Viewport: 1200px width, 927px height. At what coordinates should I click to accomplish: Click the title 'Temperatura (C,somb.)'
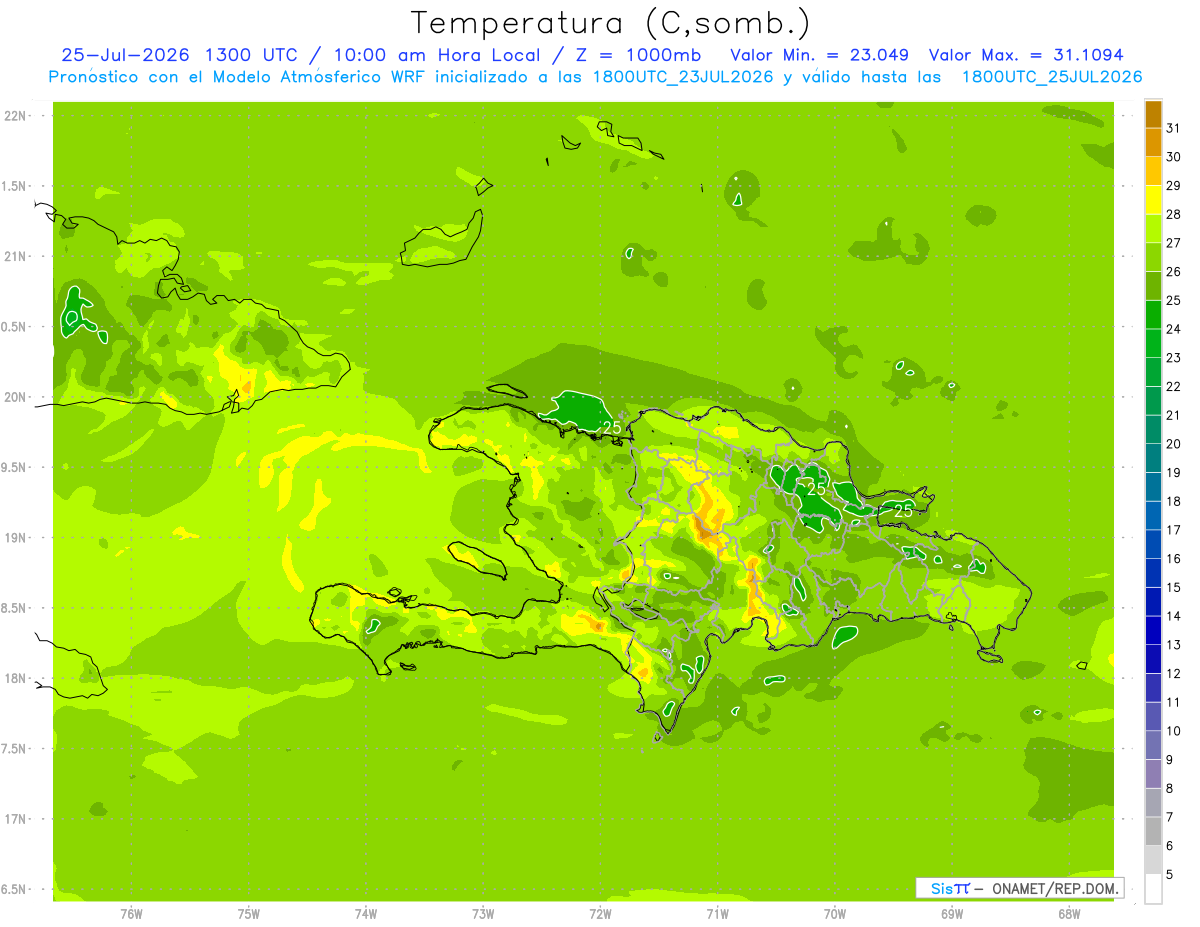pyautogui.click(x=610, y=23)
